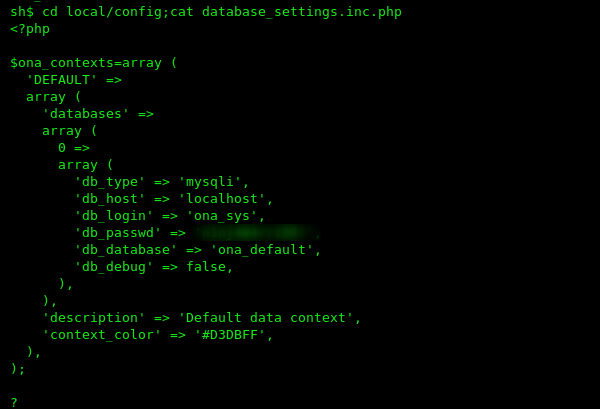Click the 'db_host' key
Viewport: 600px width, 409px height.
(110, 199)
